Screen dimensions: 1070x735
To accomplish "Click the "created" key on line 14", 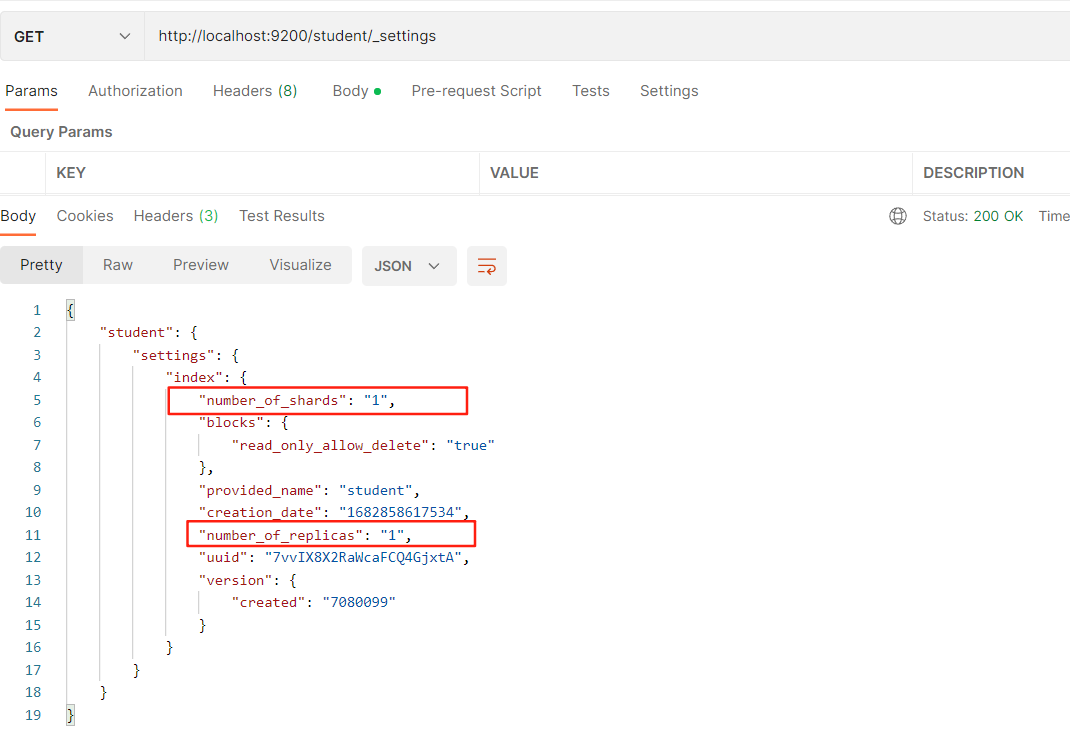I will click(x=268, y=603).
